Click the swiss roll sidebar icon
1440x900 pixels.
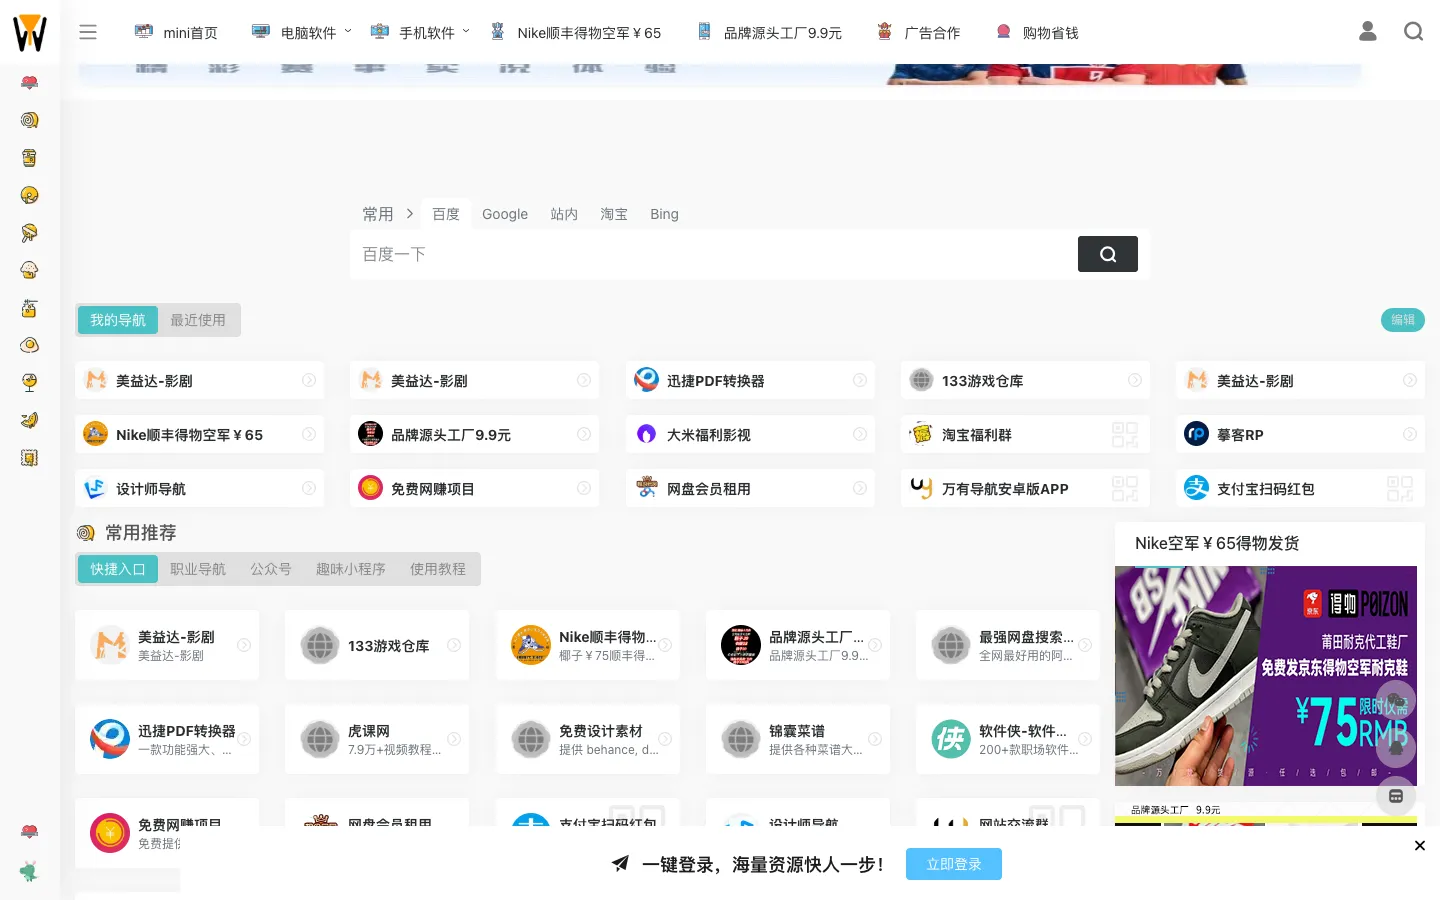click(x=30, y=120)
